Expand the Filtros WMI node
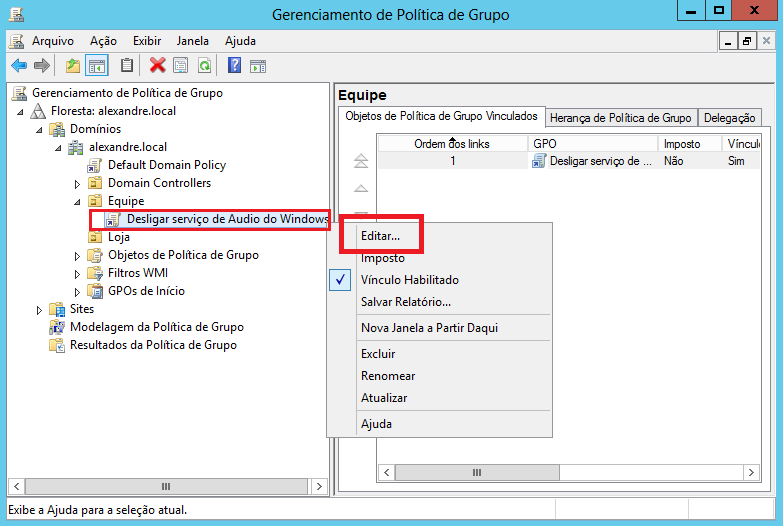Screen dimensions: 783x526 (x=77, y=274)
